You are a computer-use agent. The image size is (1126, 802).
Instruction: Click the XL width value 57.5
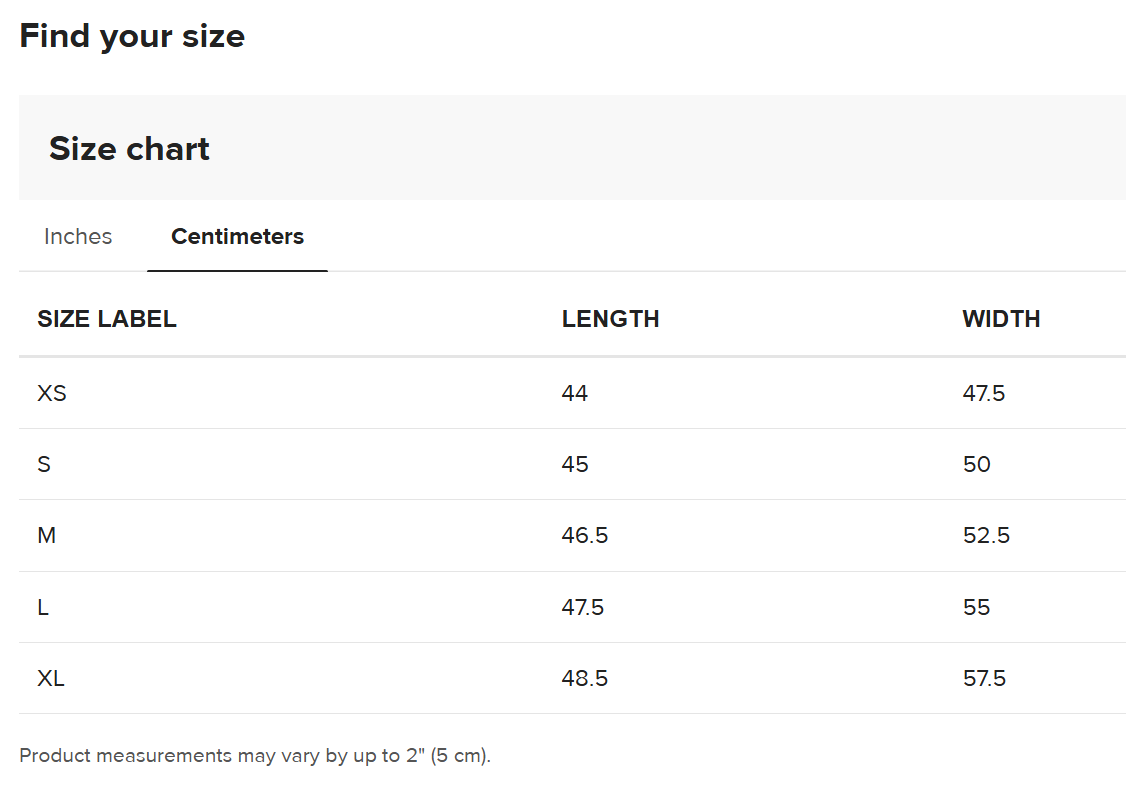click(x=984, y=679)
